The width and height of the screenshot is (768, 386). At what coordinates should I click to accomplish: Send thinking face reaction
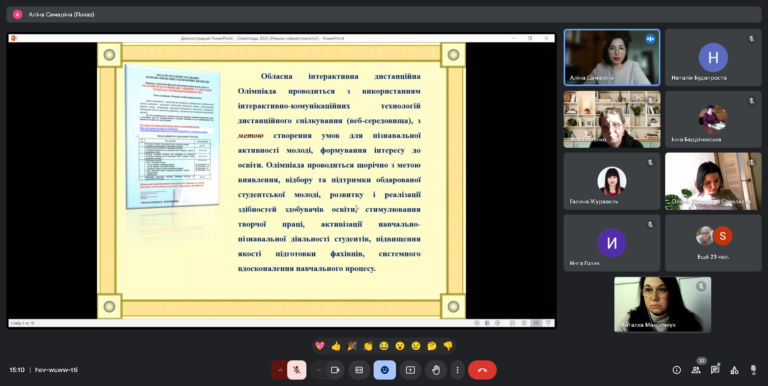click(x=432, y=346)
